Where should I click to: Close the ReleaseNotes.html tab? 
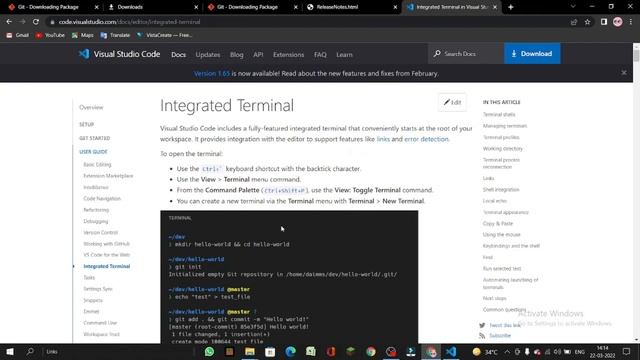(x=395, y=7)
